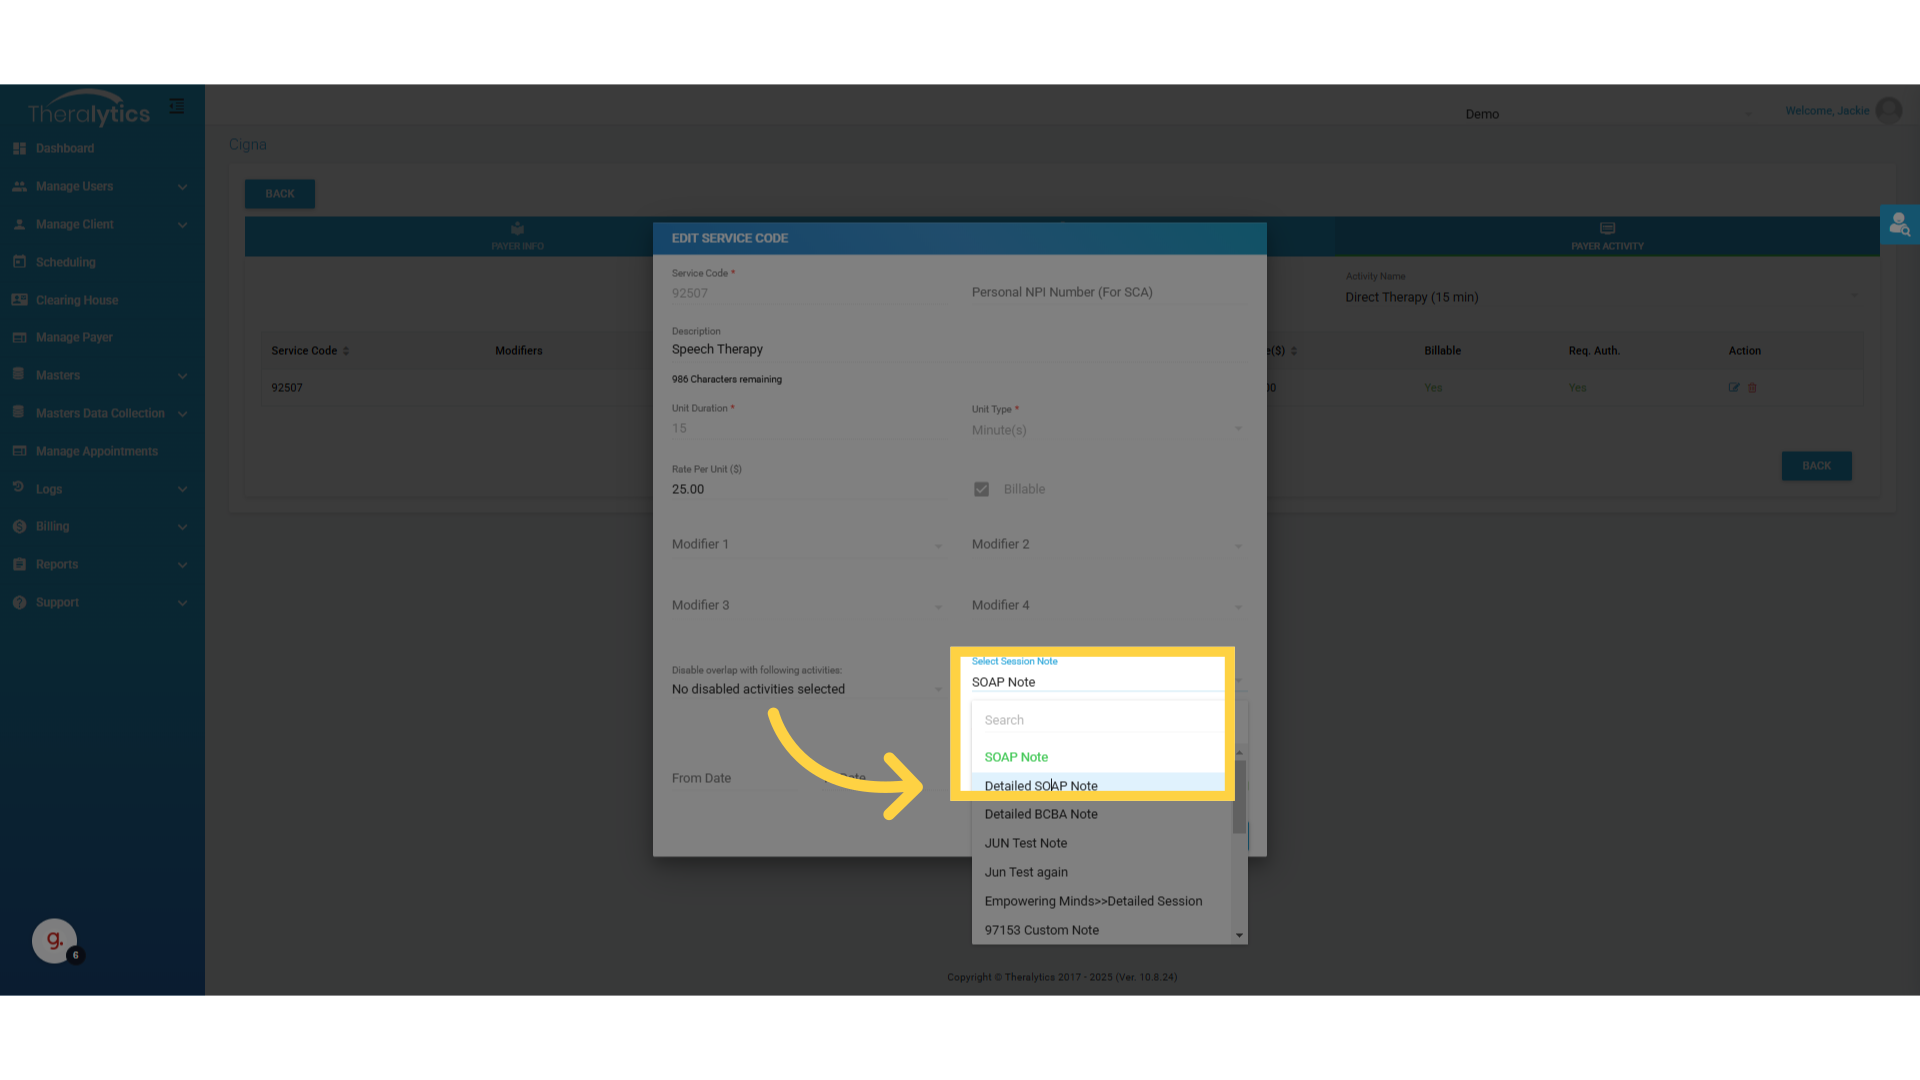Click the Grammarly floating badge
The image size is (1920, 1080).
click(x=54, y=940)
